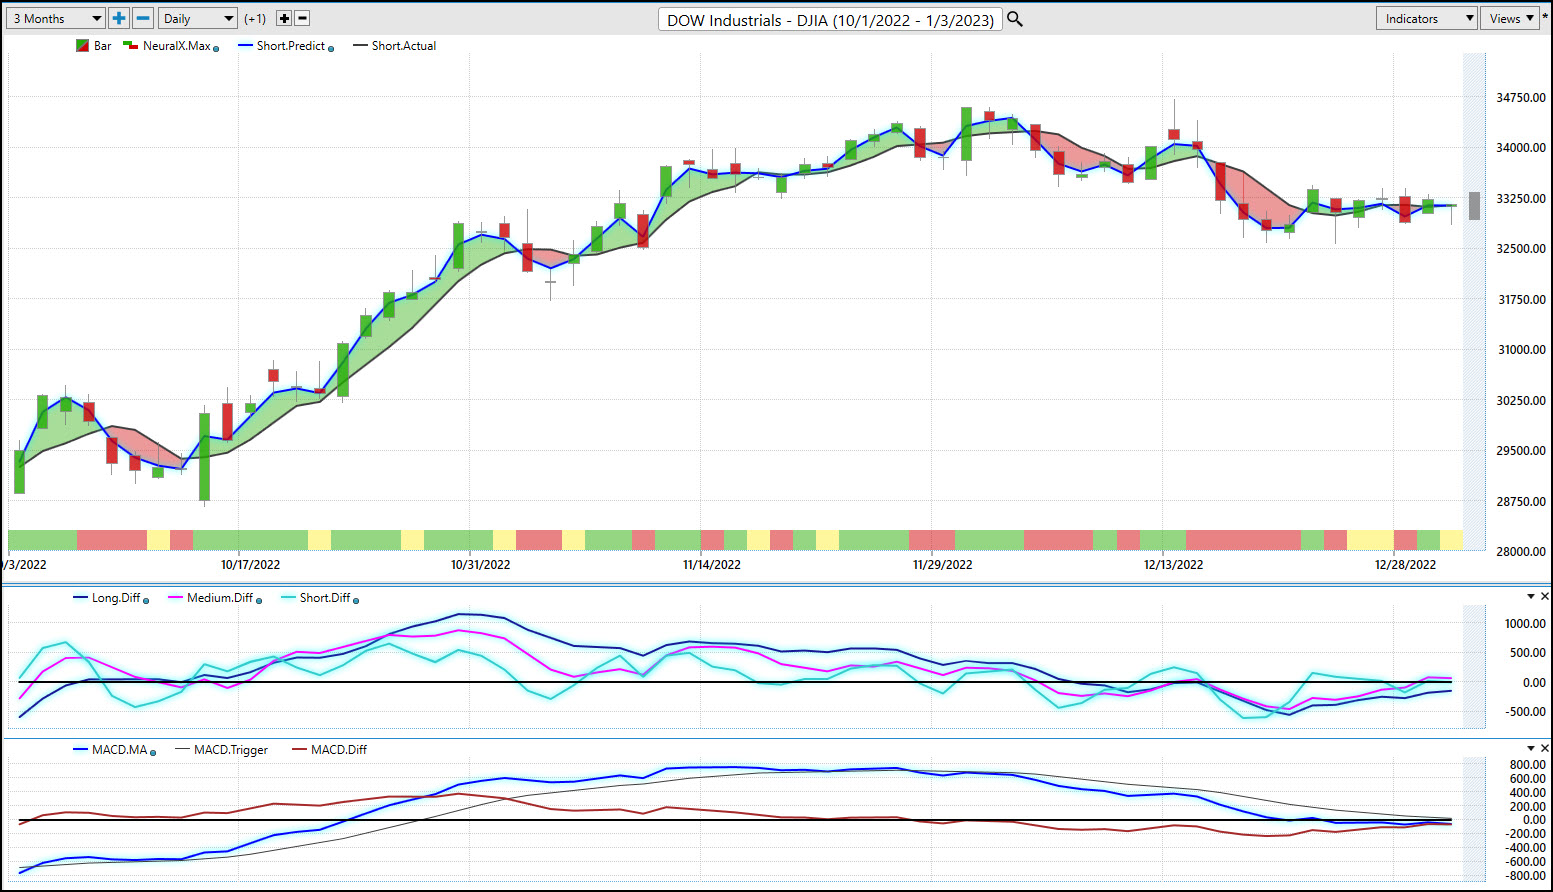Click the 28000.00 price axis label
The height and width of the screenshot is (892, 1553).
(x=1521, y=552)
